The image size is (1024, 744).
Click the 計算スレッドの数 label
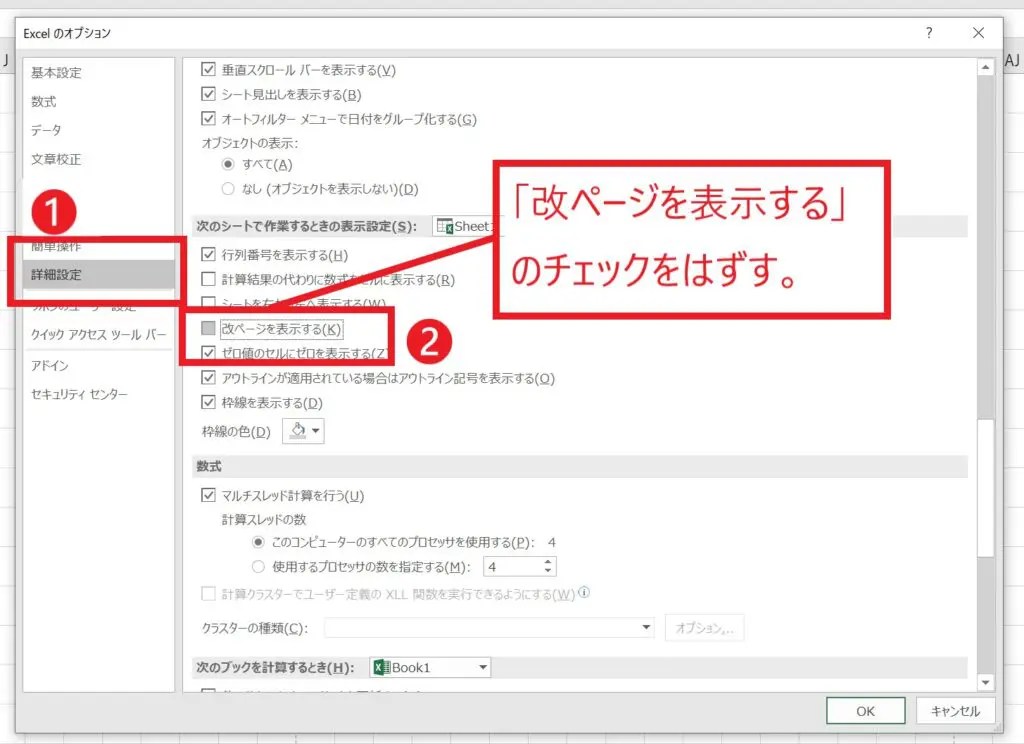point(264,519)
